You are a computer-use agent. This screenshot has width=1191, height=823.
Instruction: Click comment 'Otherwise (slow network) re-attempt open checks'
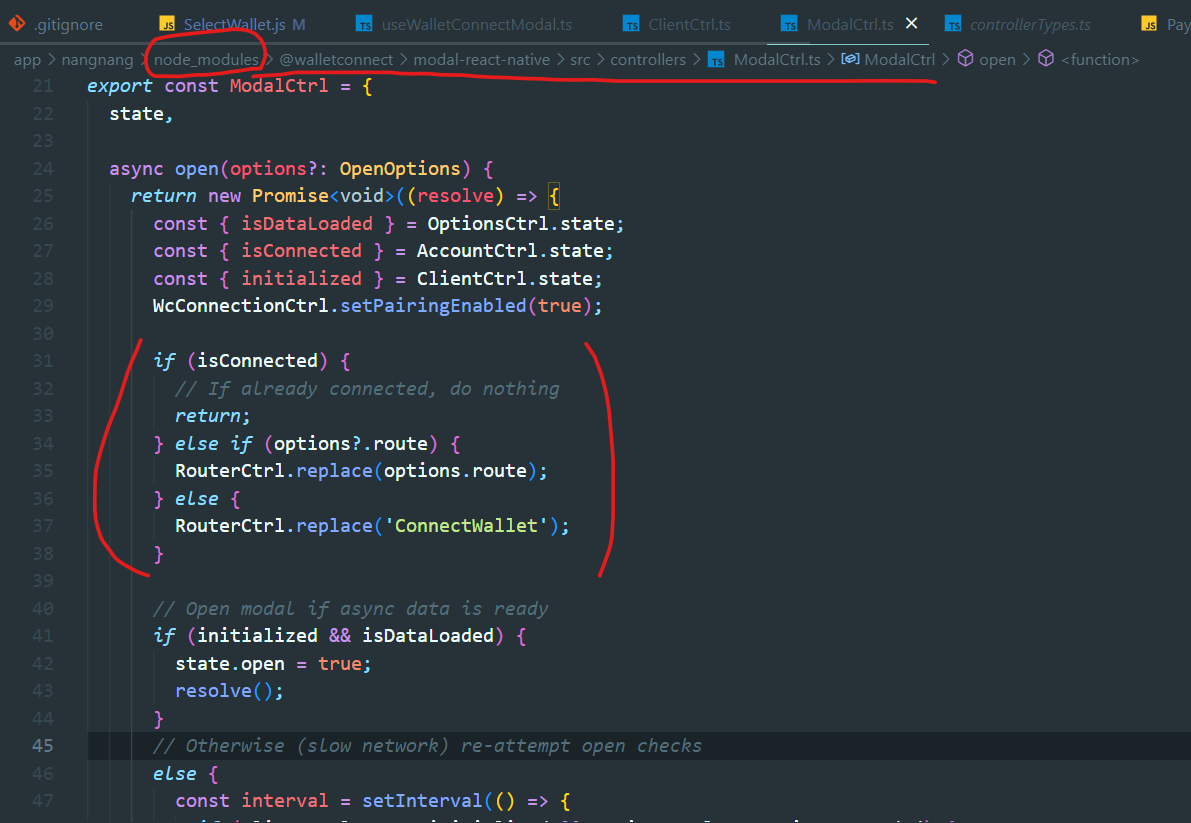427,746
